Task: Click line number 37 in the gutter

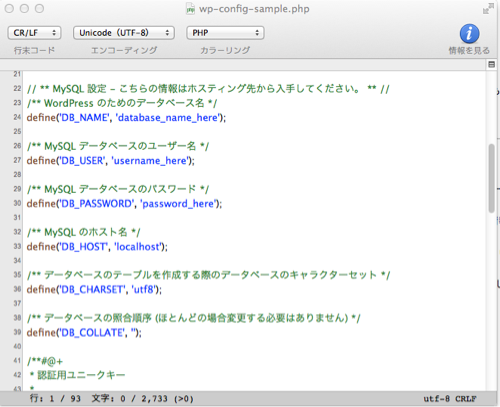Action: point(17,303)
